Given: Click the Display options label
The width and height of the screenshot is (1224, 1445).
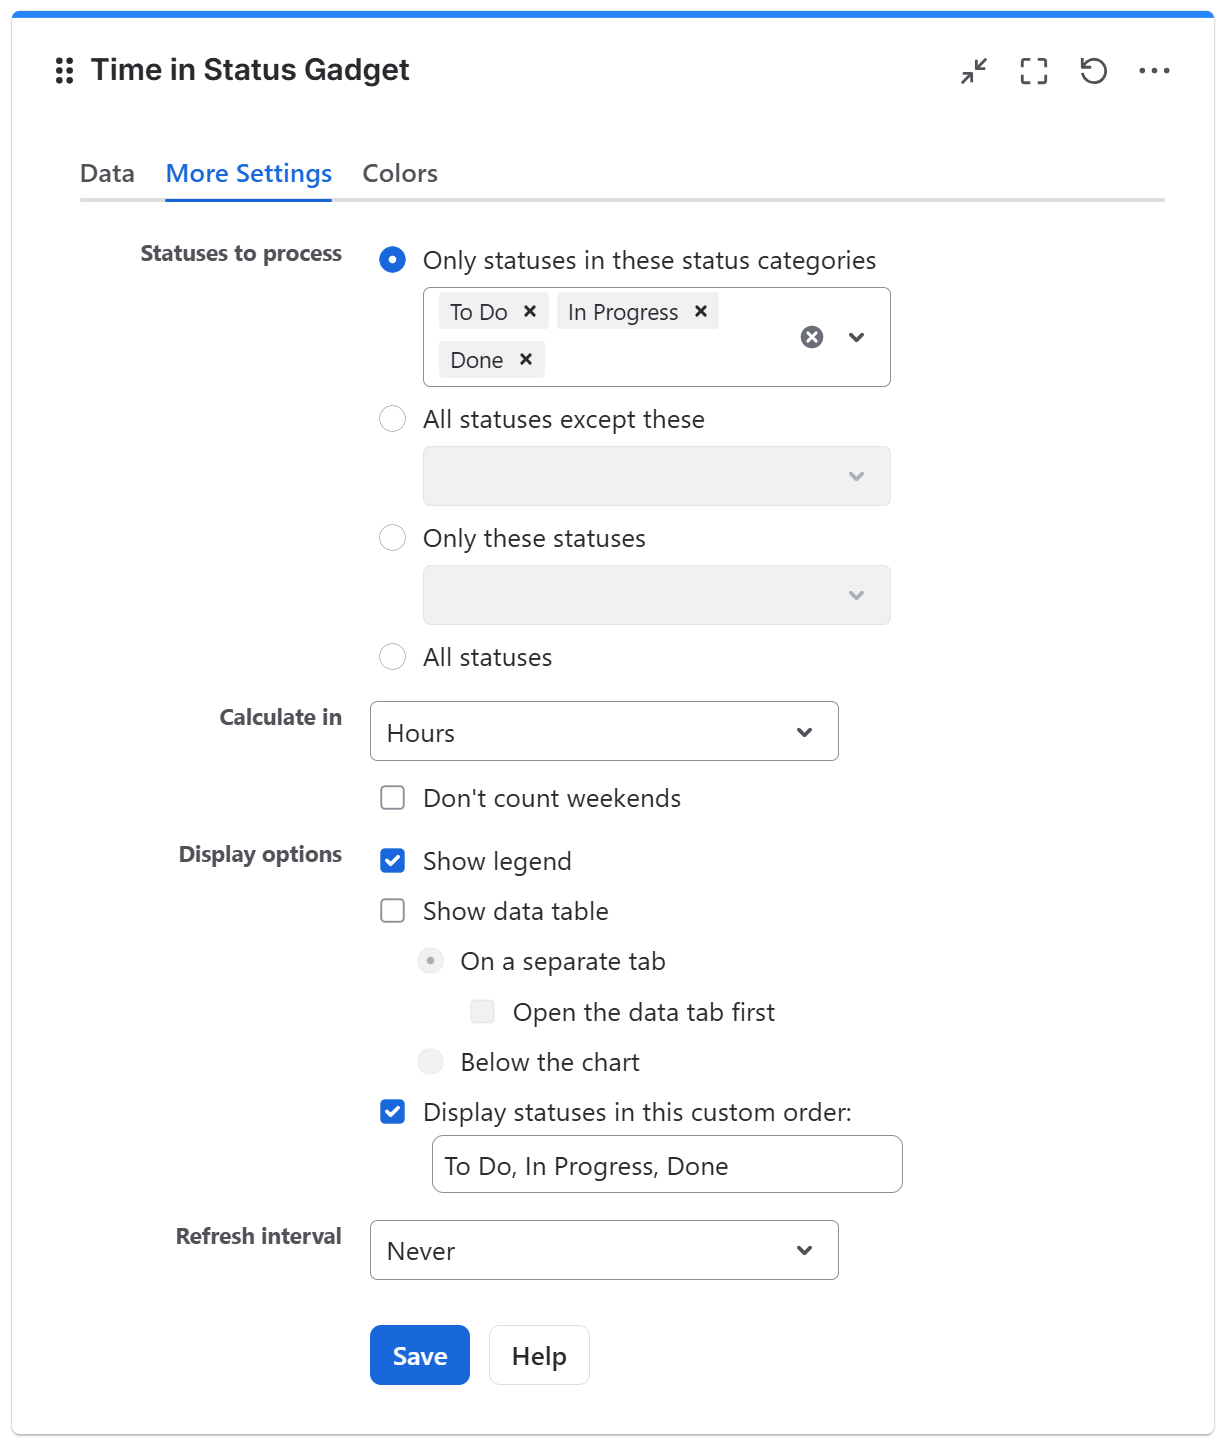Looking at the screenshot, I should tap(260, 854).
